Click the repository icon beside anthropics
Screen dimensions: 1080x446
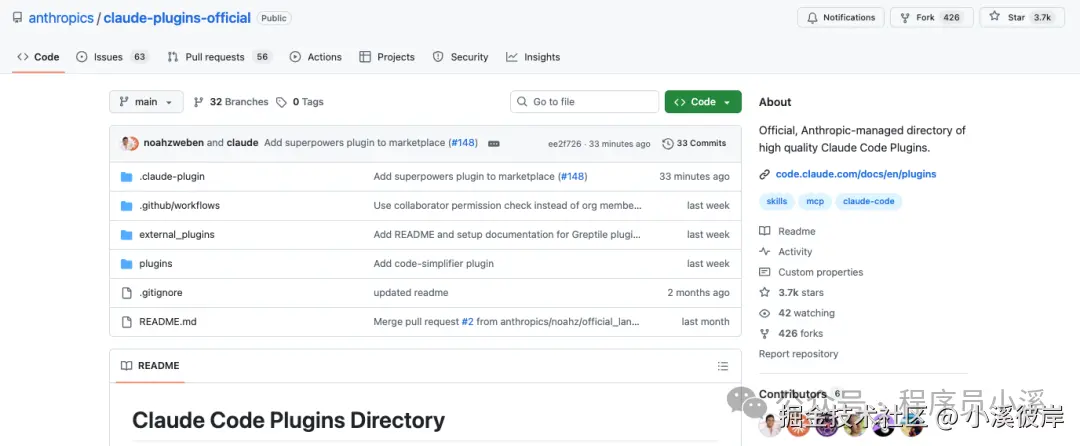17,18
